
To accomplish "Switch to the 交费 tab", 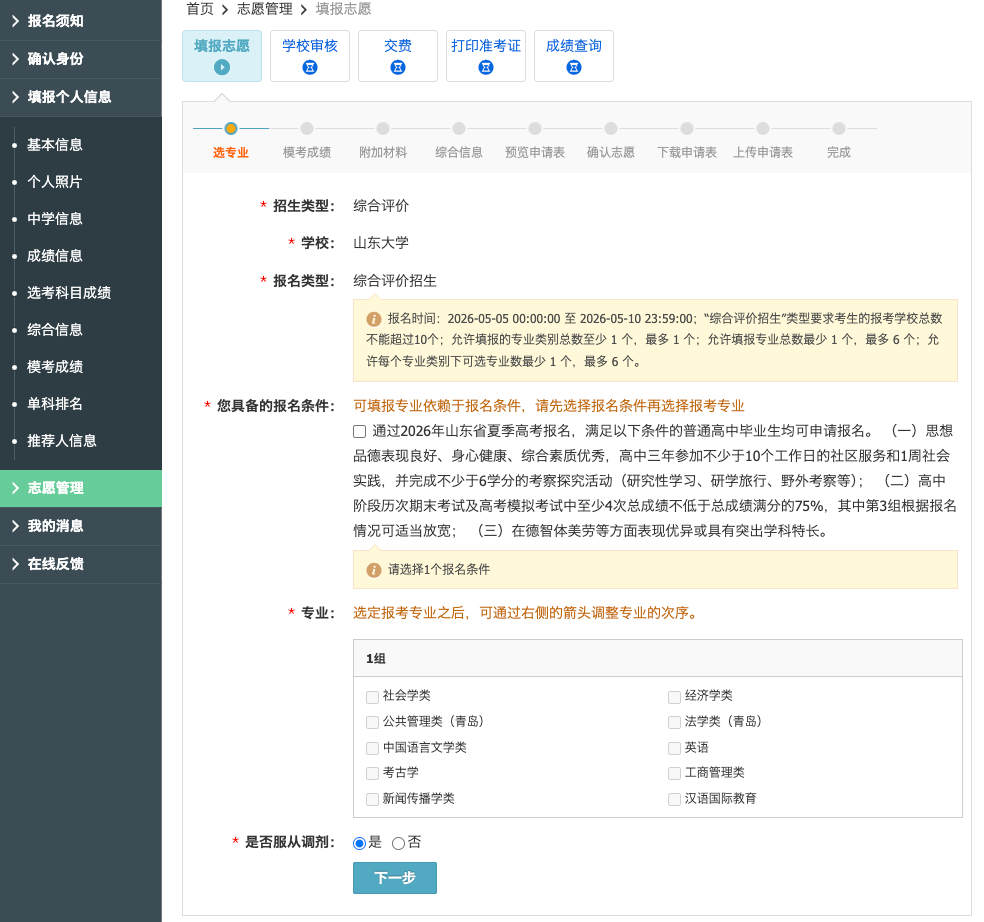I will tap(398, 56).
